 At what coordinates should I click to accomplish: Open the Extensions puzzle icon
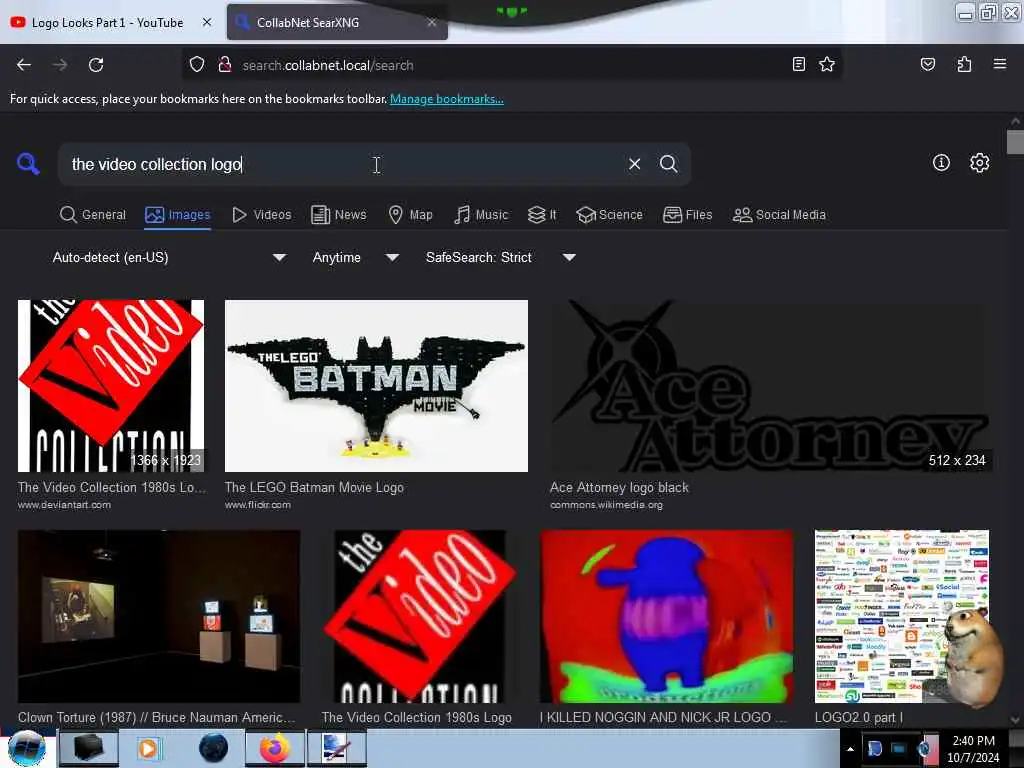(x=964, y=64)
